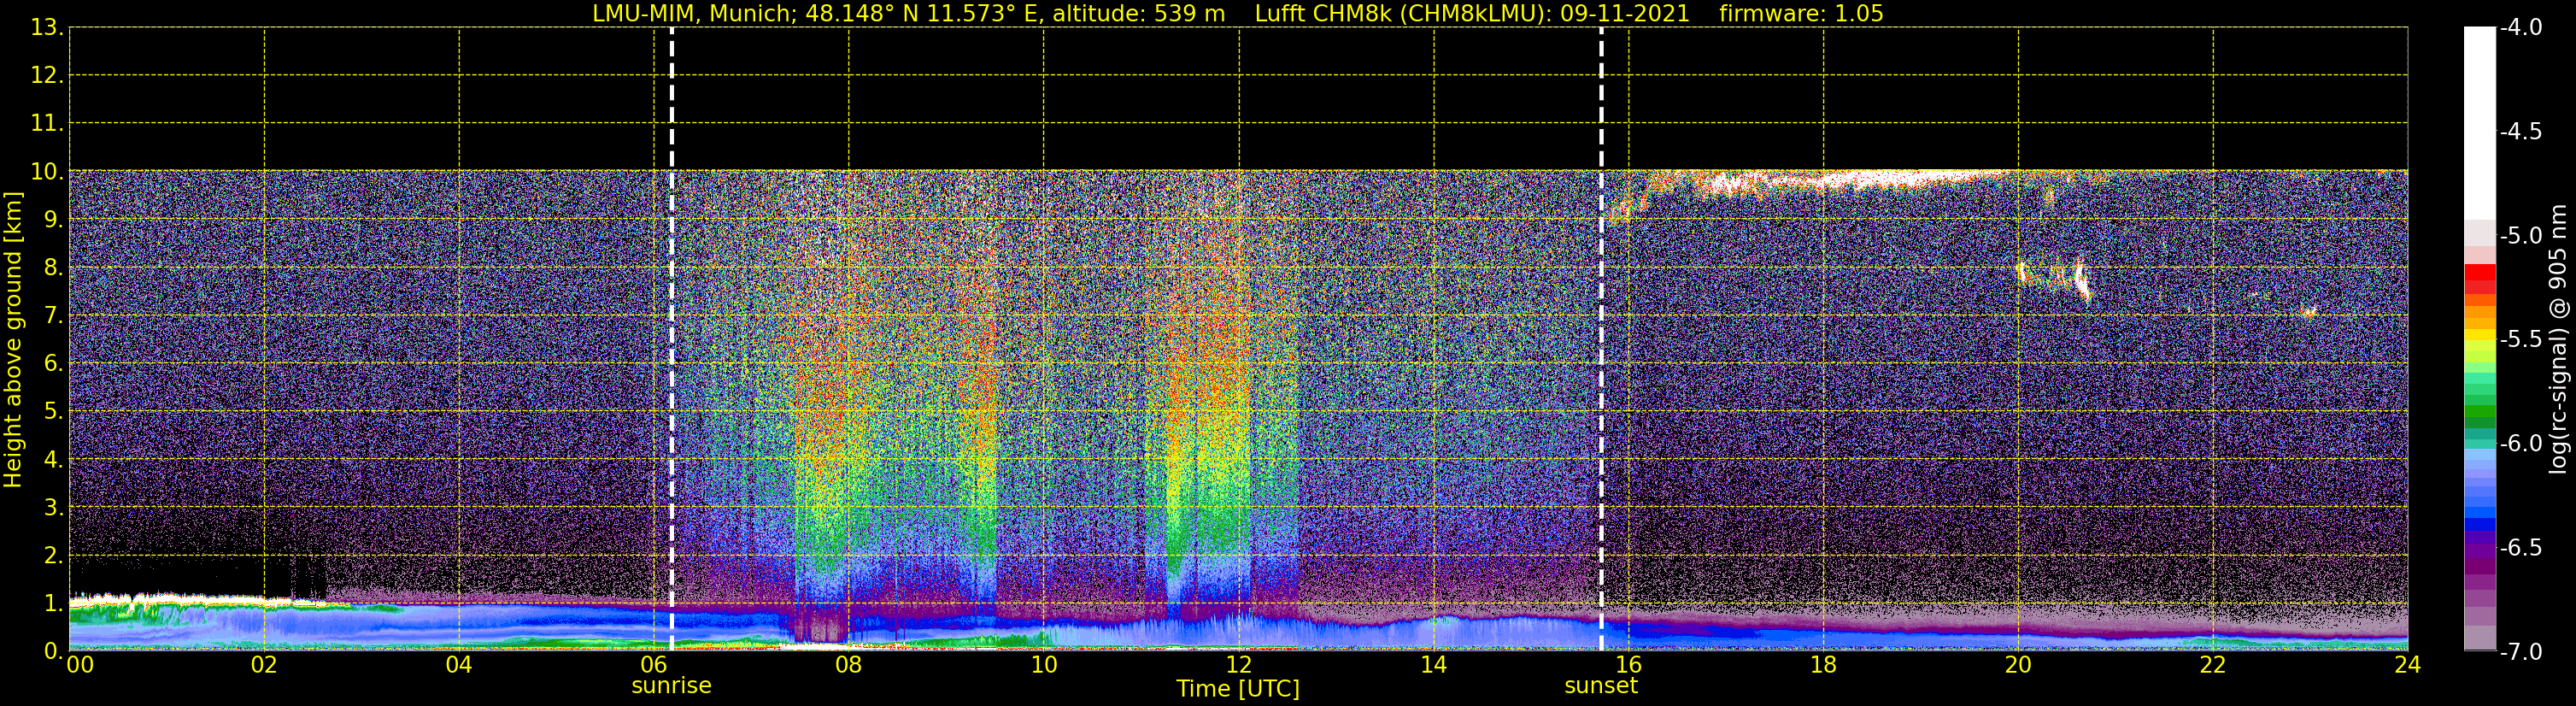Click the '4.' height axis tick label

(53, 460)
